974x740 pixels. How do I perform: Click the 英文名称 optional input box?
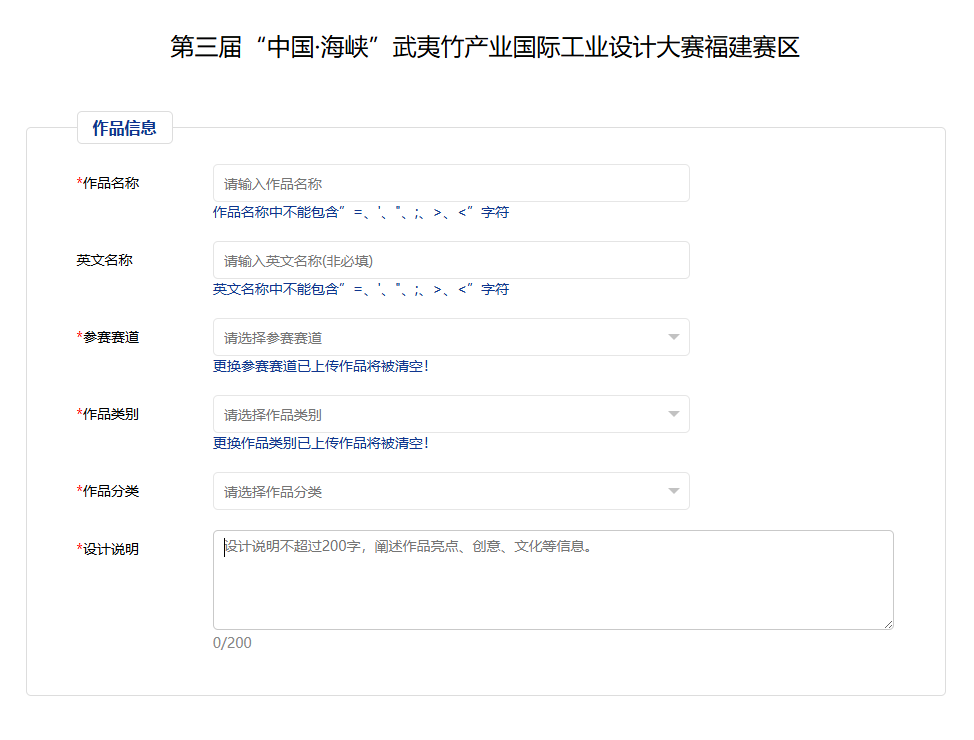[x=450, y=260]
